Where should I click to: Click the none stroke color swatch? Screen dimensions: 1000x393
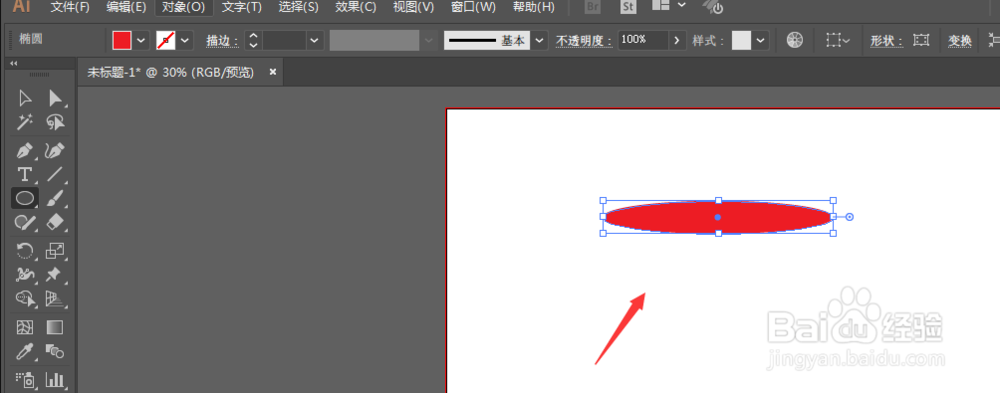coord(166,40)
